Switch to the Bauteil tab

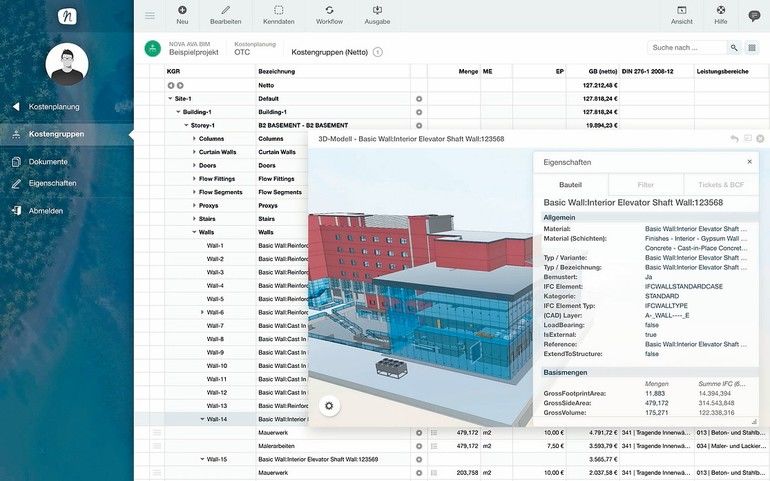pyautogui.click(x=569, y=185)
